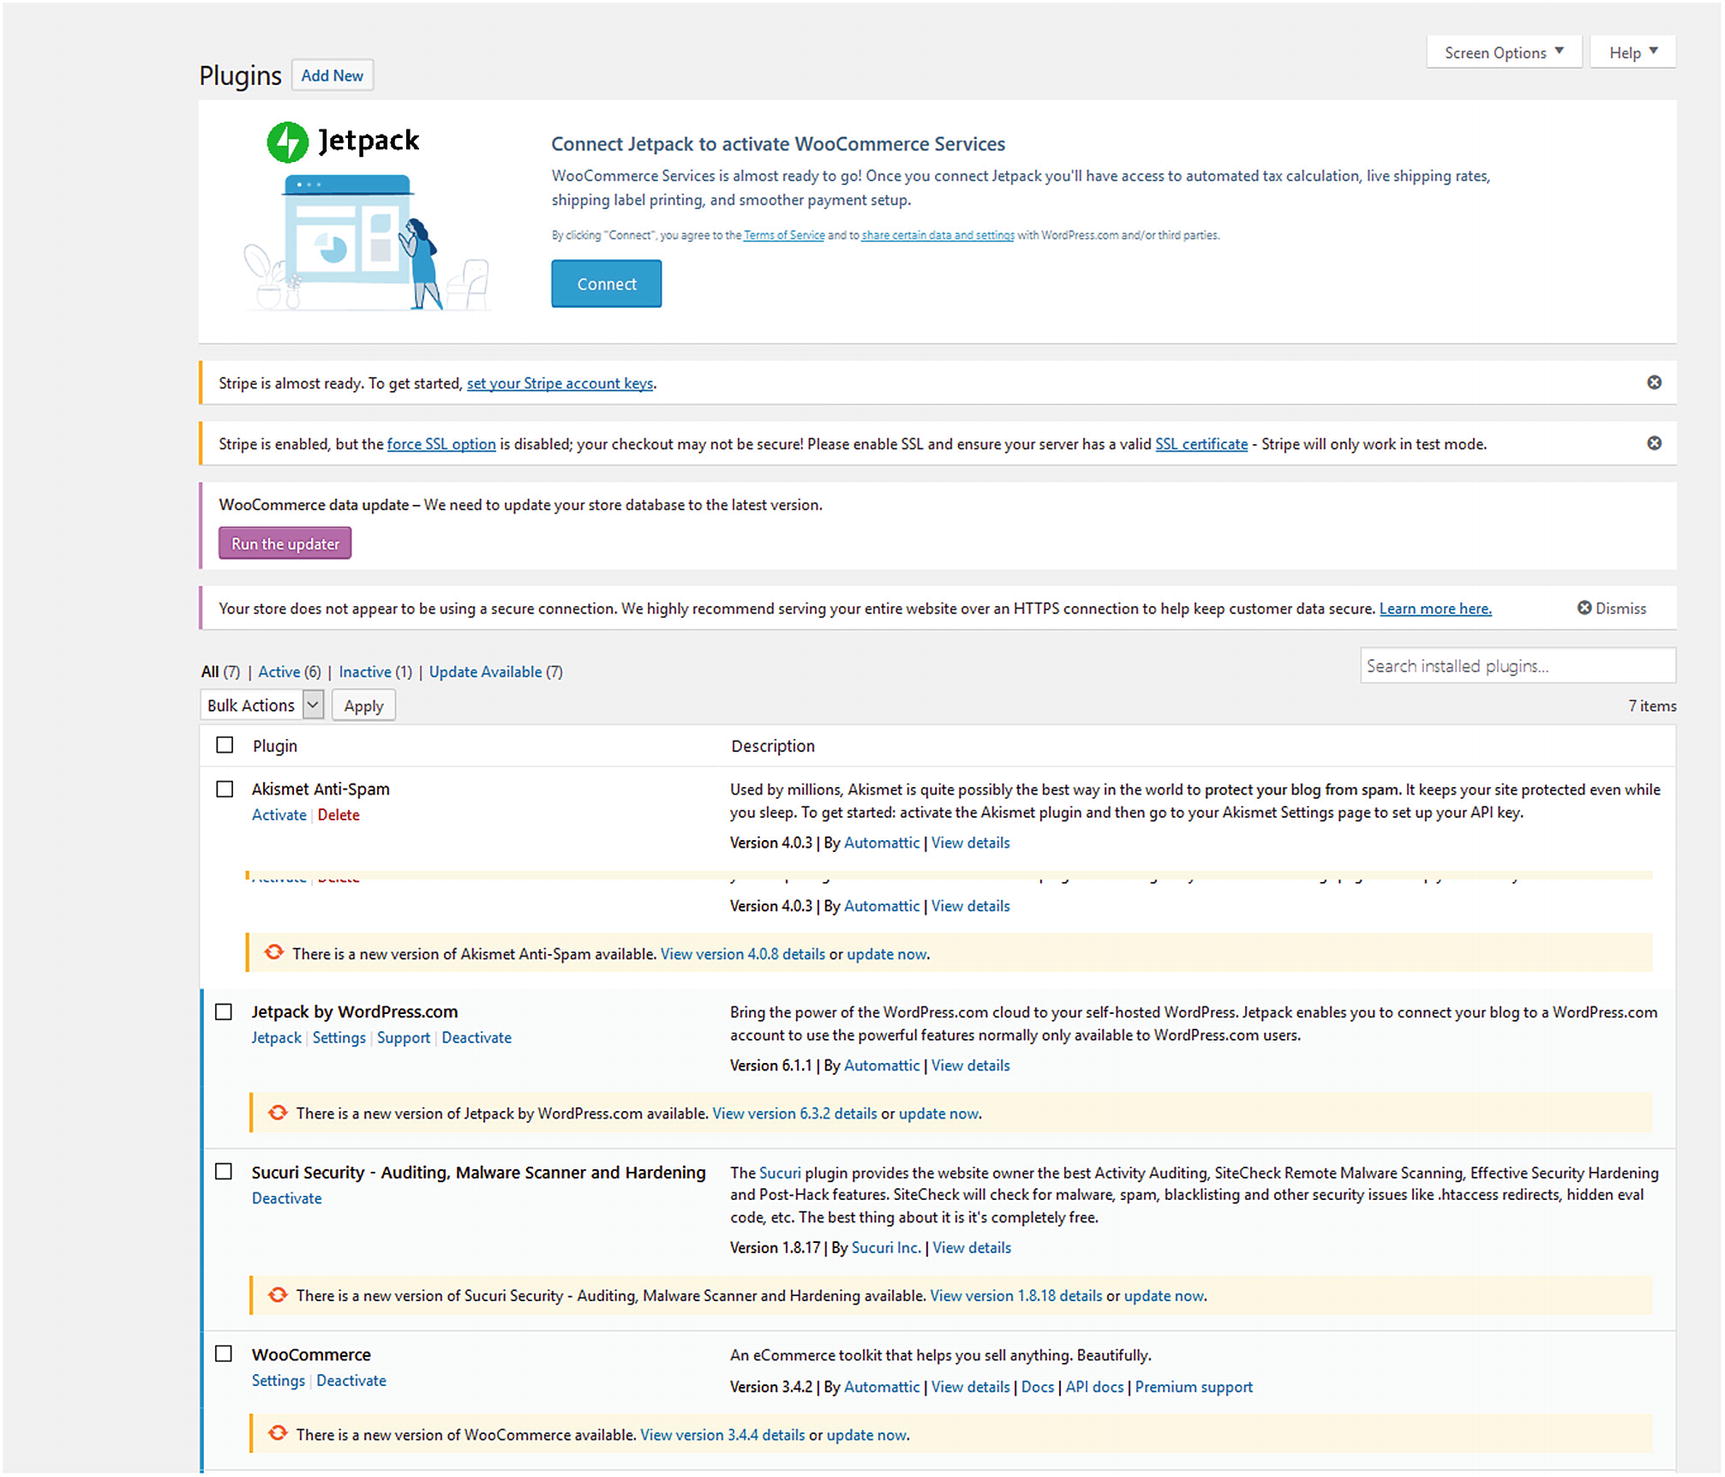Image resolution: width=1725 pixels, height=1477 pixels.
Task: Check the WooCommerce plugin checkbox
Action: coord(224,1355)
